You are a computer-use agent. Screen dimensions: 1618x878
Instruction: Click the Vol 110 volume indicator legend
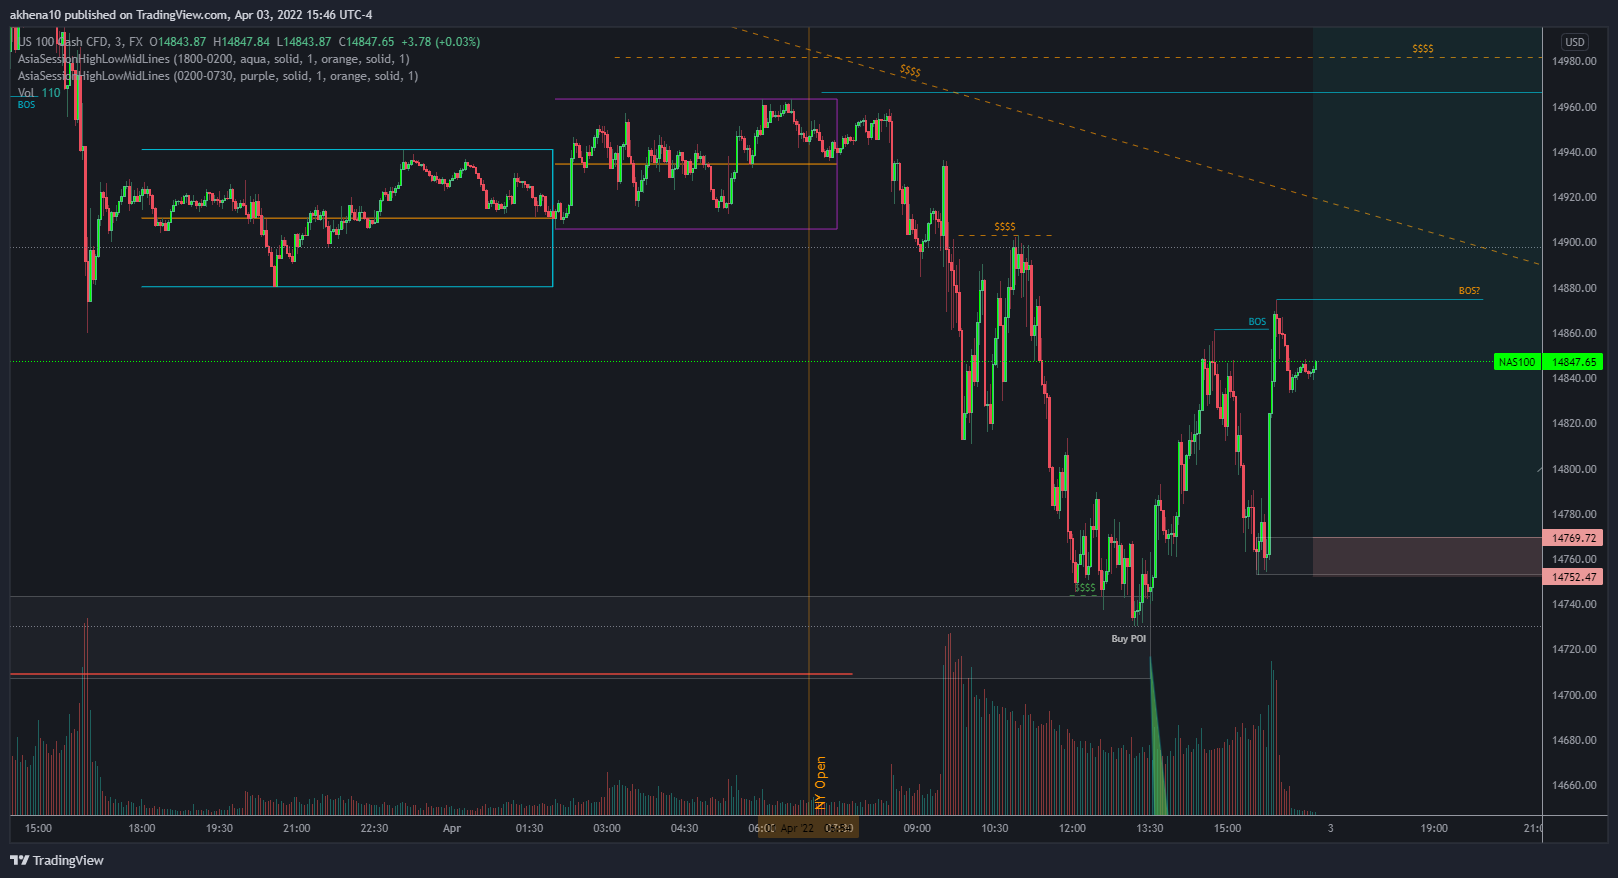tap(39, 93)
